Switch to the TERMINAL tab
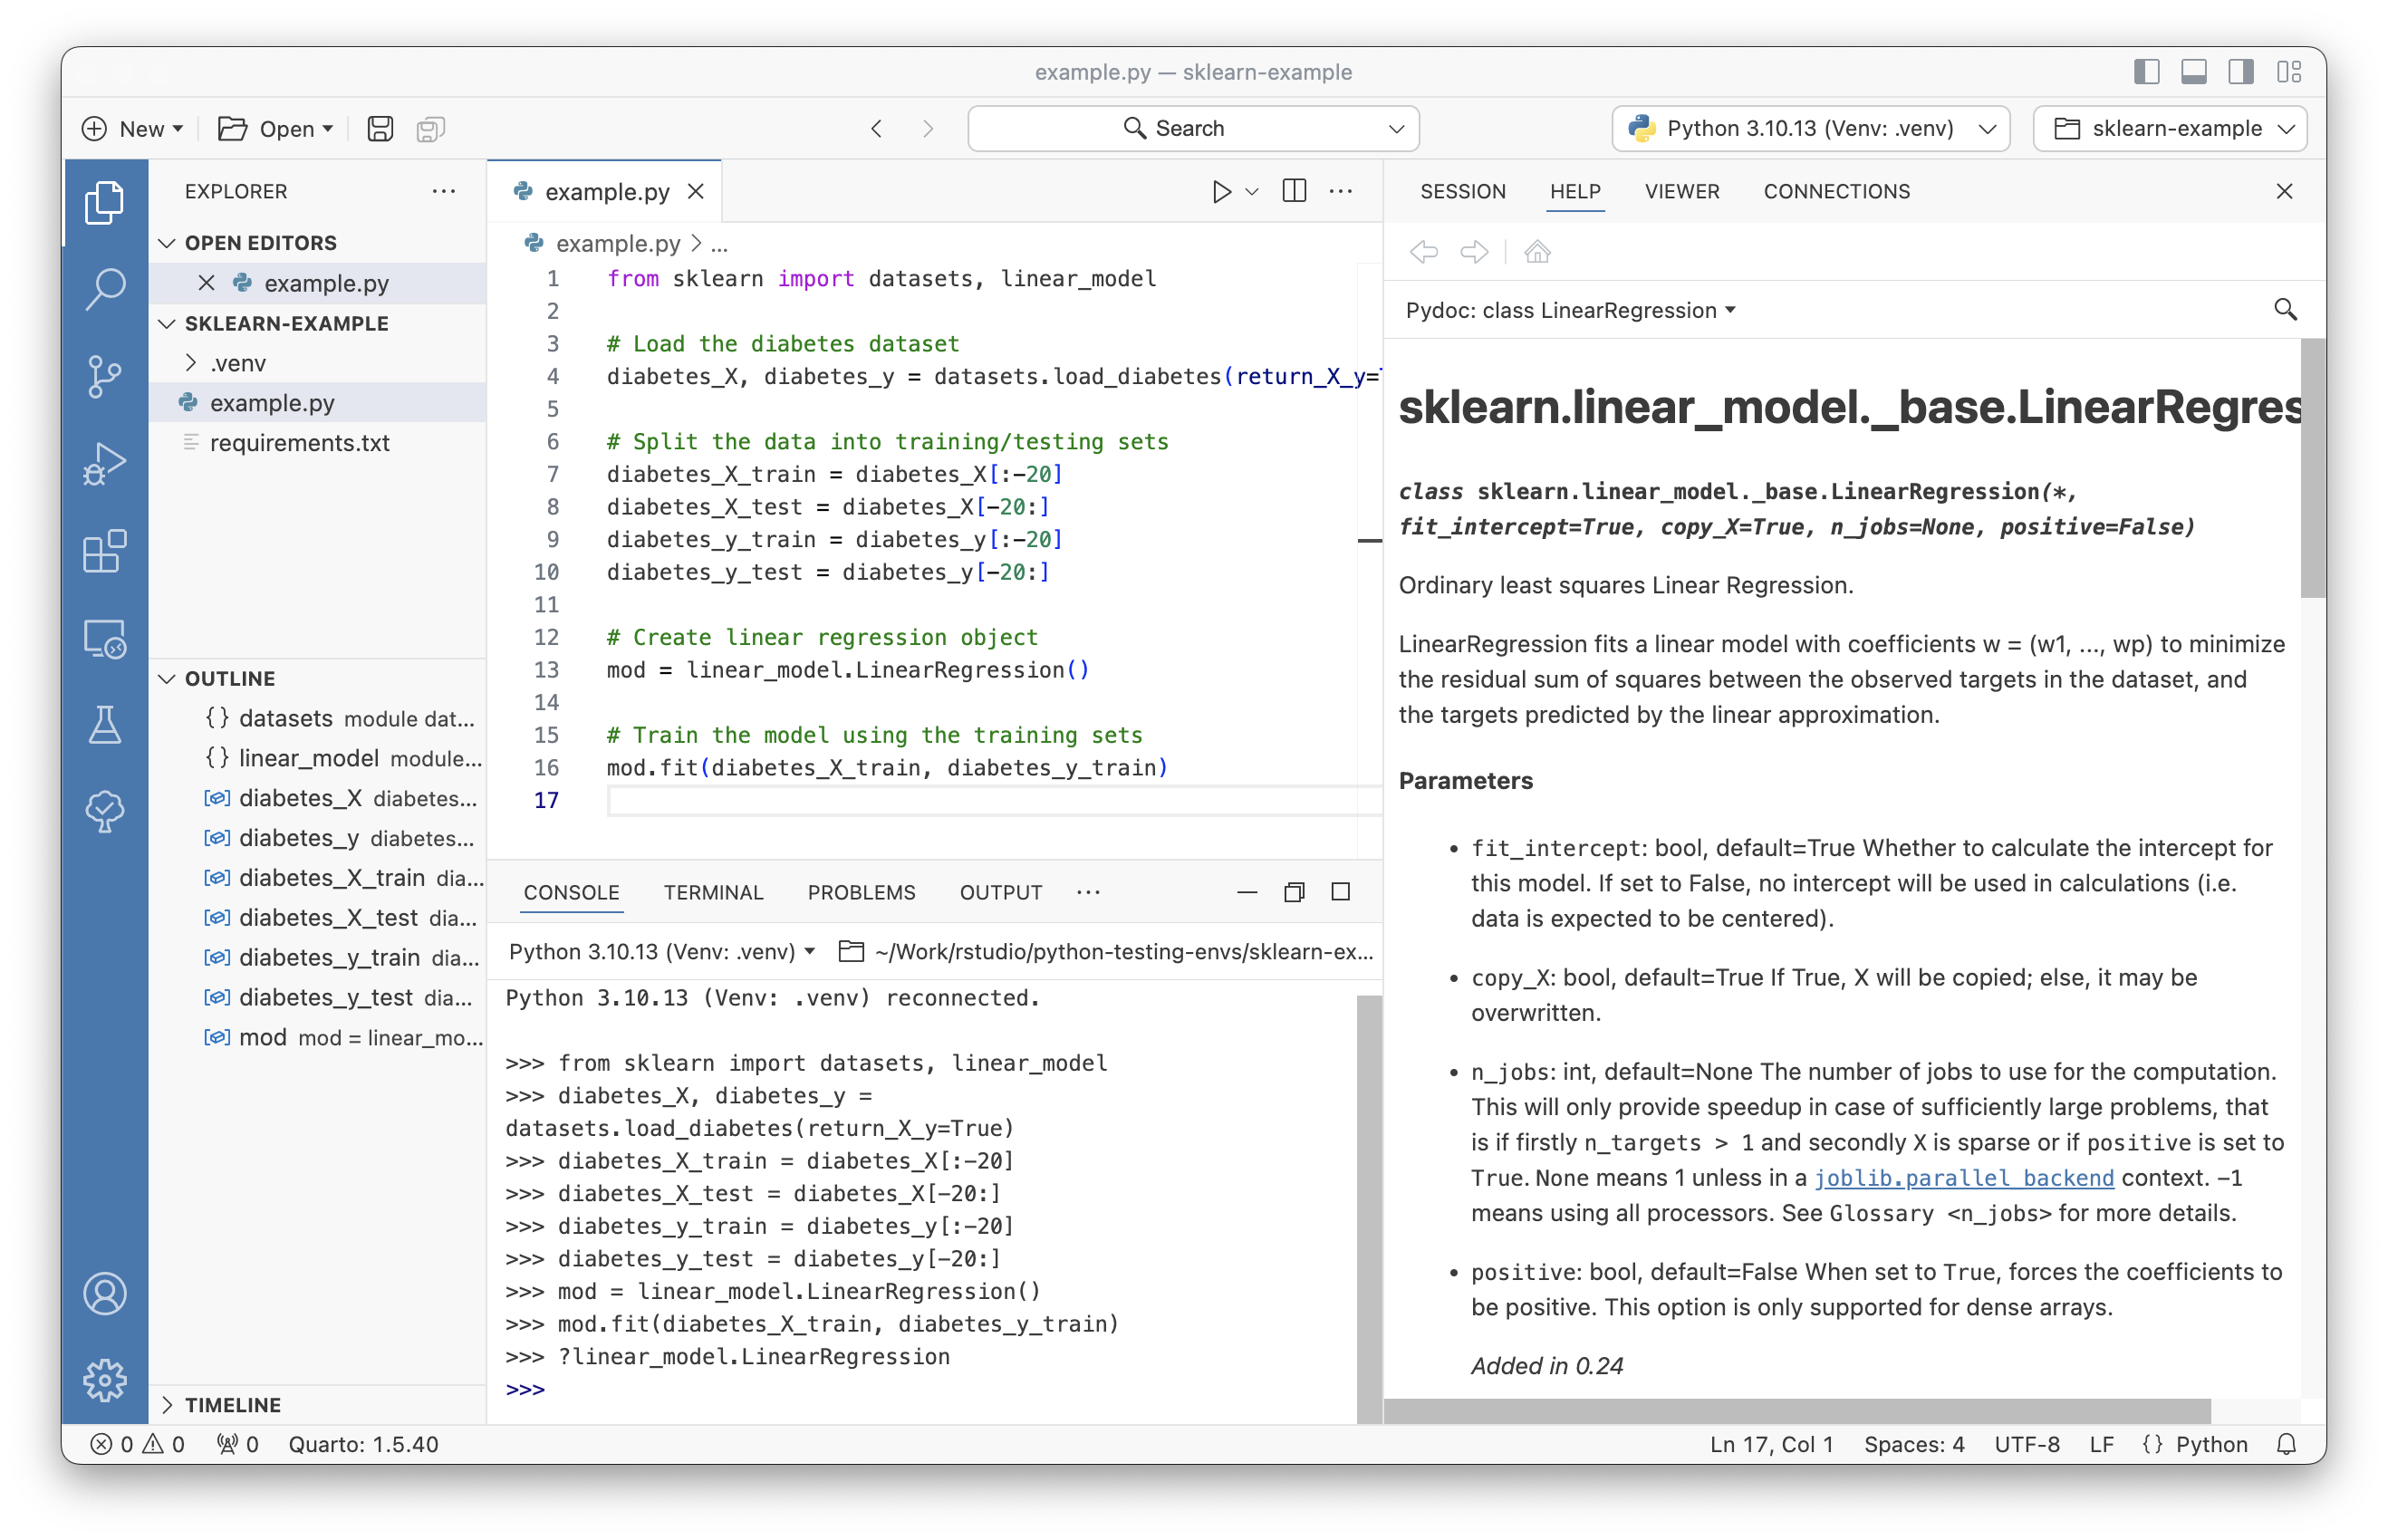The width and height of the screenshot is (2388, 1540). (713, 892)
